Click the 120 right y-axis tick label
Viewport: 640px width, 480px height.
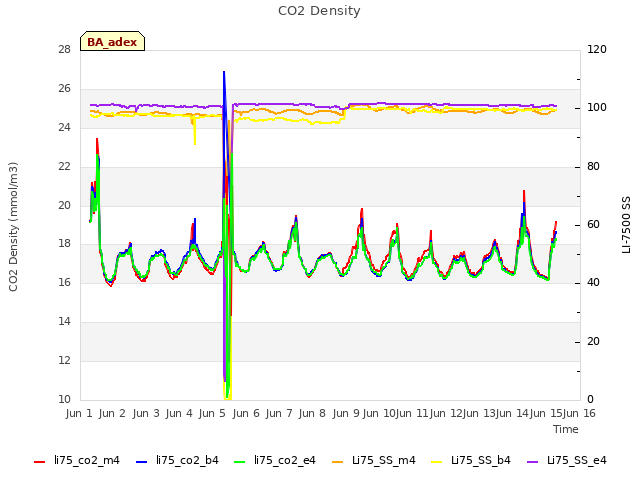tap(597, 49)
